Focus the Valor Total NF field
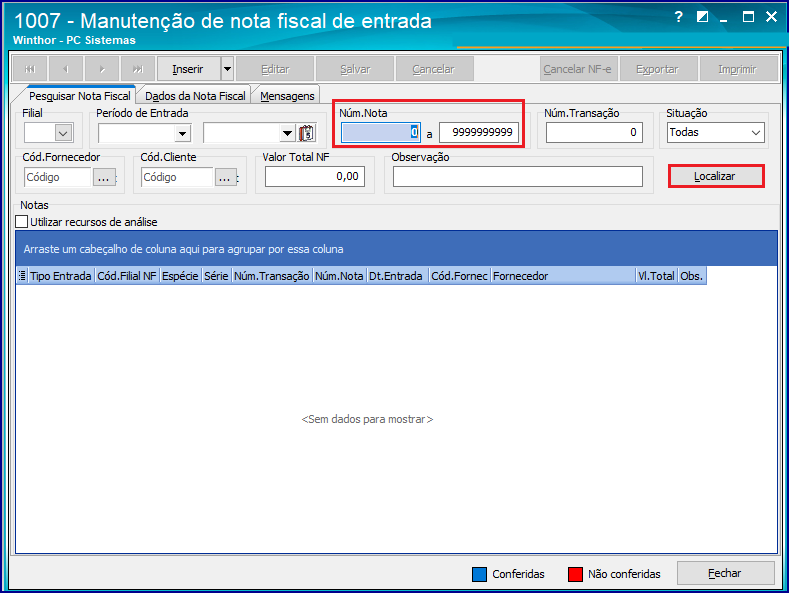Image resolution: width=789 pixels, height=593 pixels. tap(315, 177)
